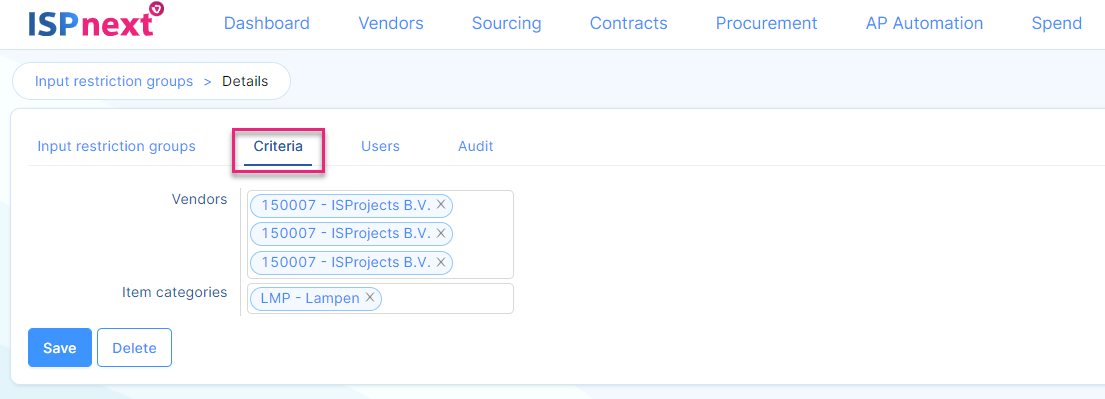Viewport: 1105px width, 399px height.
Task: Open the Vendors menu
Action: point(390,23)
